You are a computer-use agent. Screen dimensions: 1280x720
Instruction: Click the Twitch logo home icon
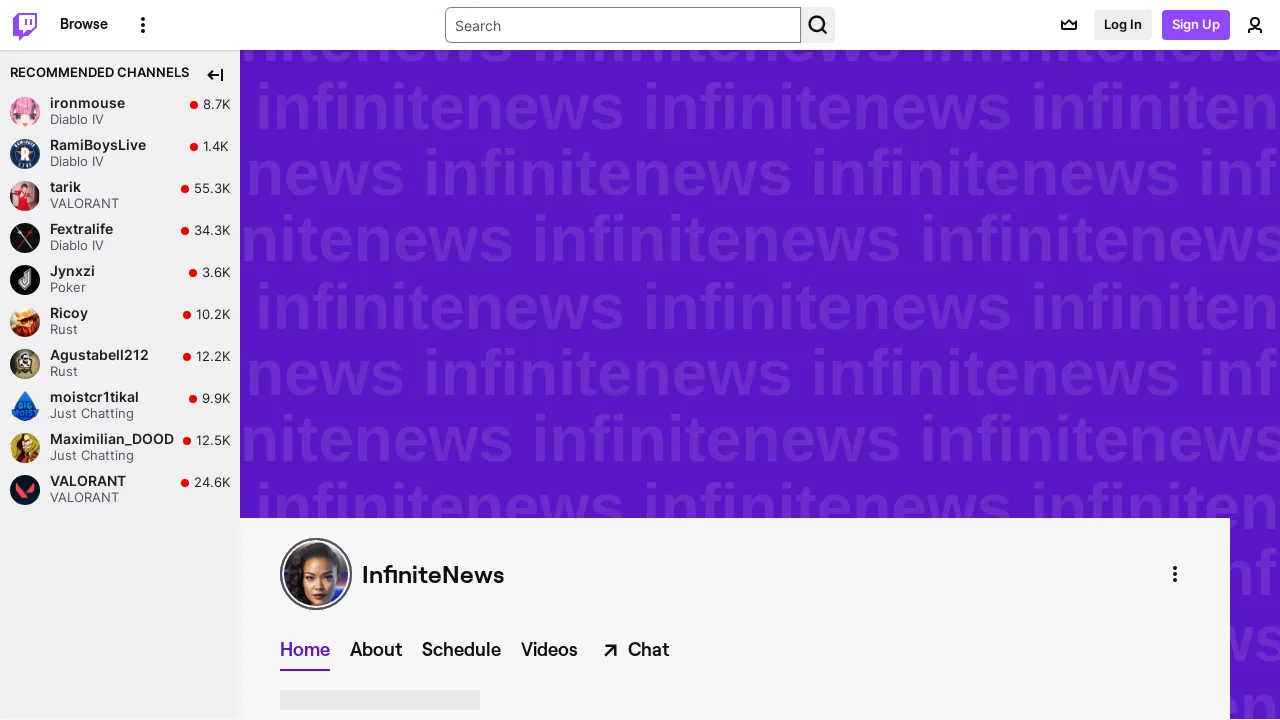click(25, 25)
